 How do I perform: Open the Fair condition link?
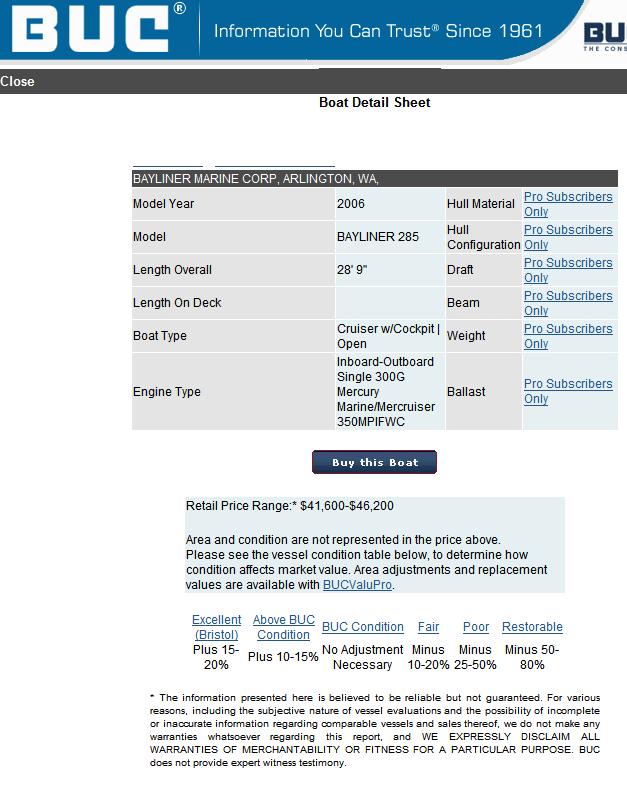point(428,627)
